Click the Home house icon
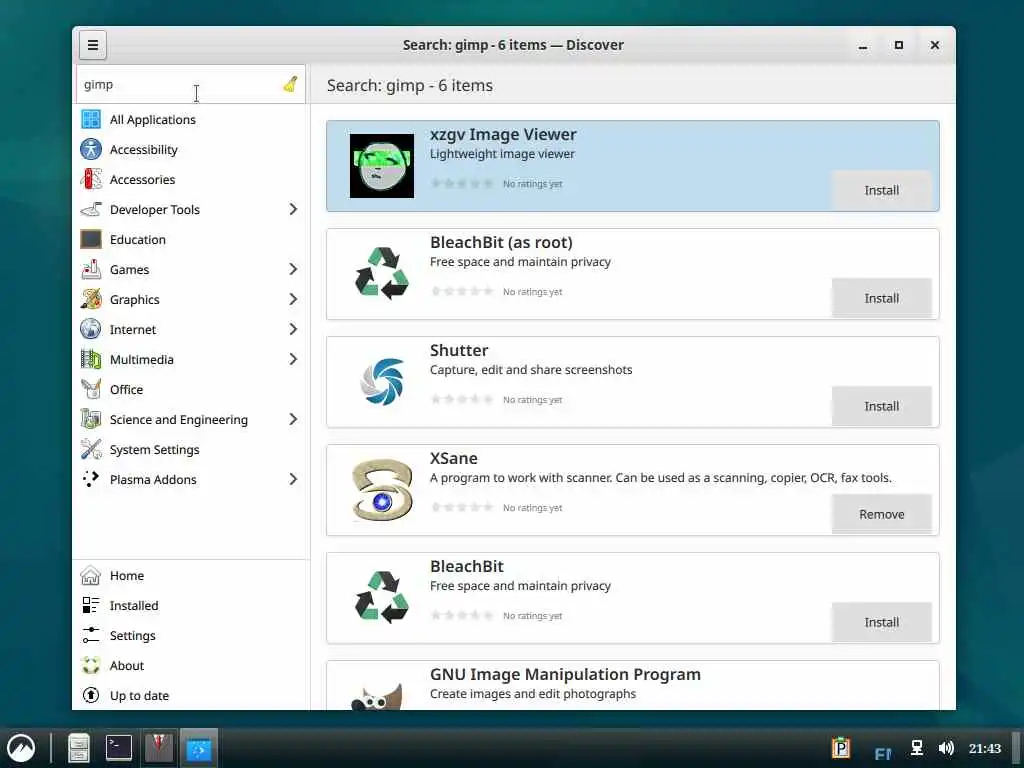The width and height of the screenshot is (1024, 768). coord(91,575)
